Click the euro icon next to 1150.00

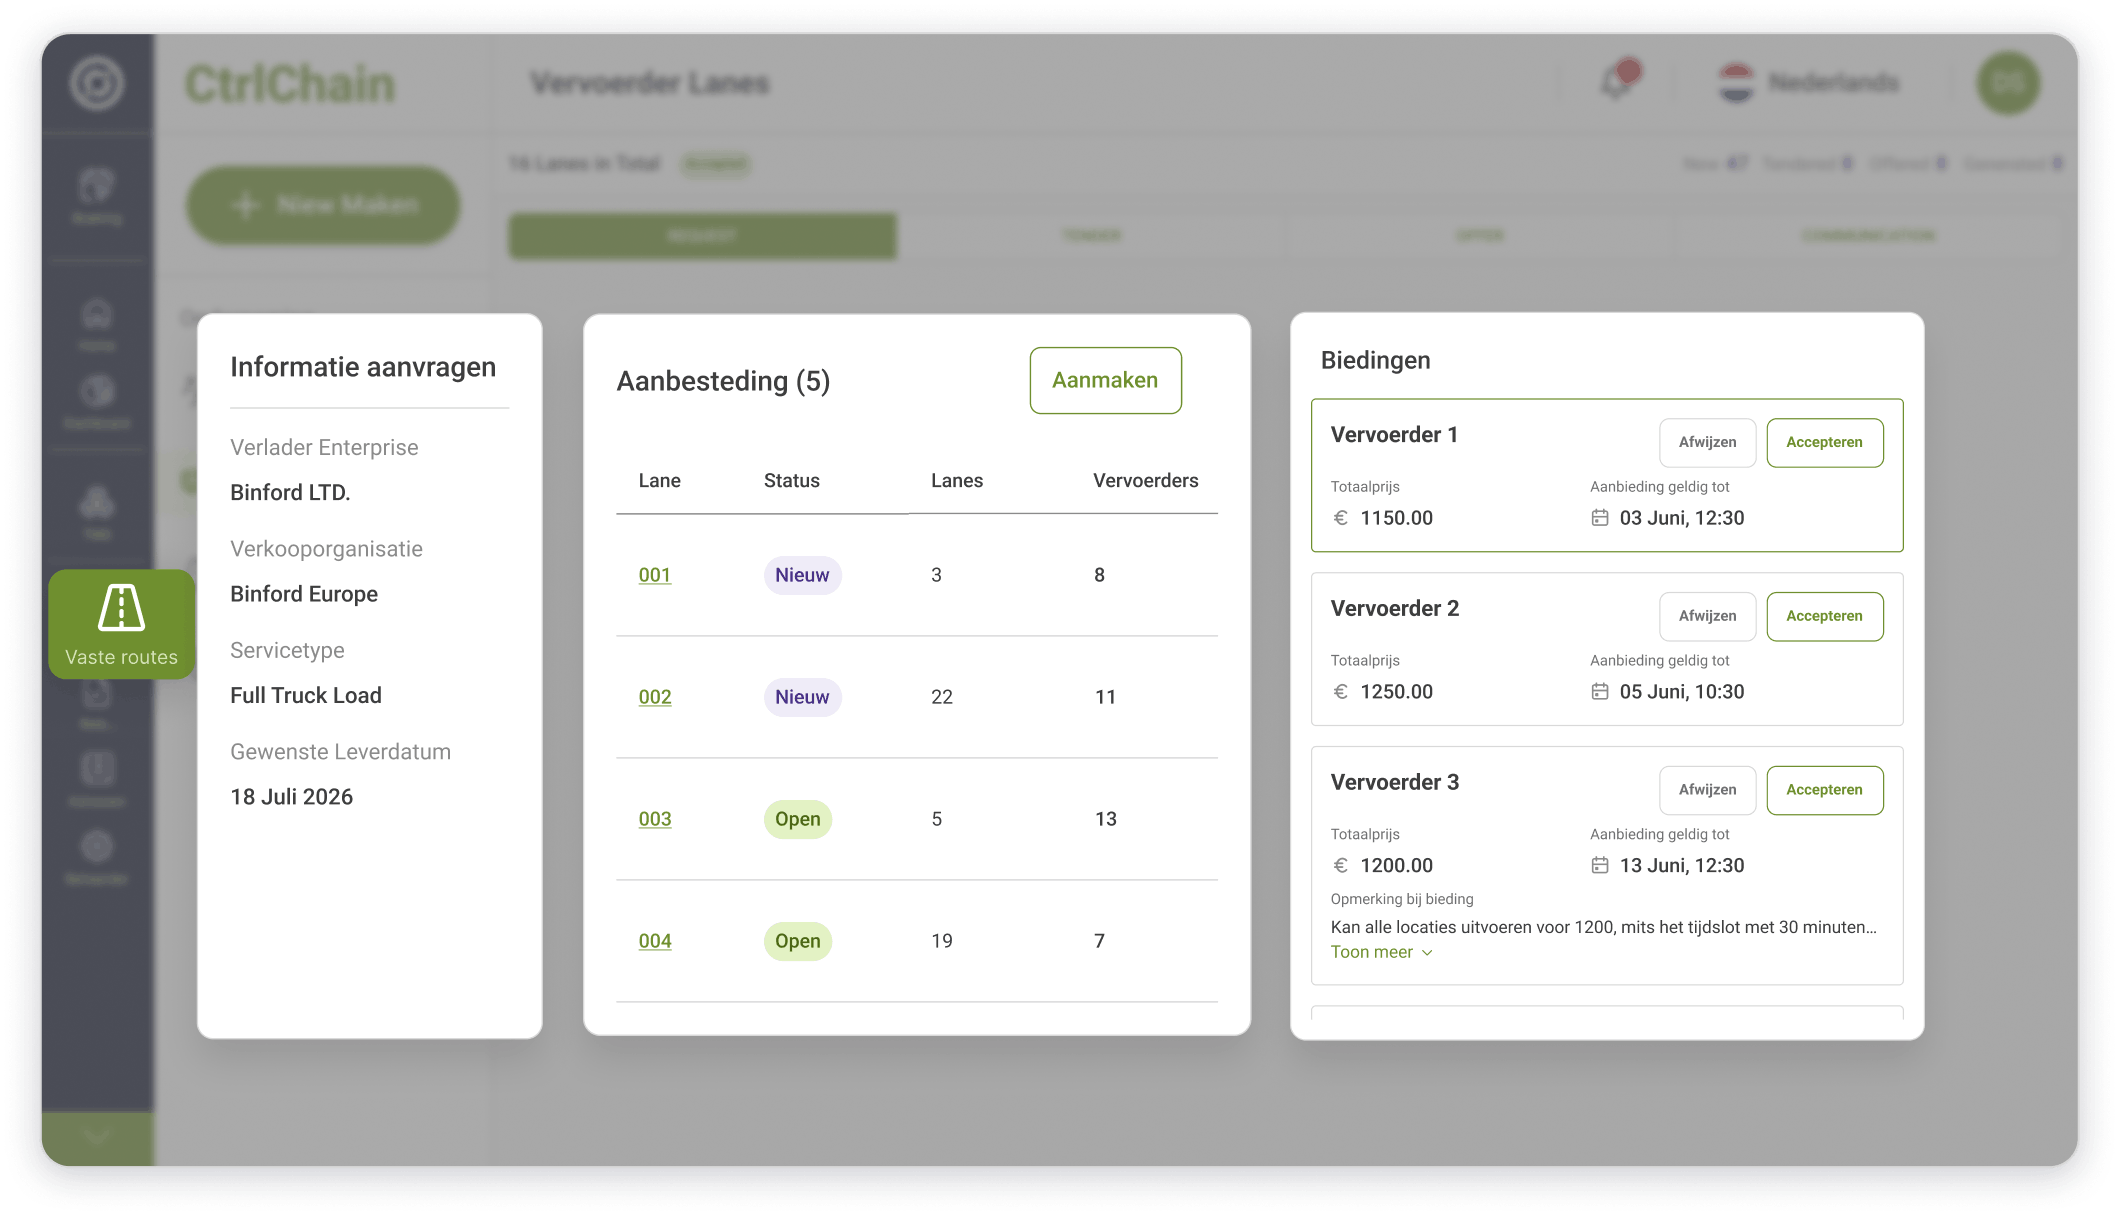[1341, 518]
